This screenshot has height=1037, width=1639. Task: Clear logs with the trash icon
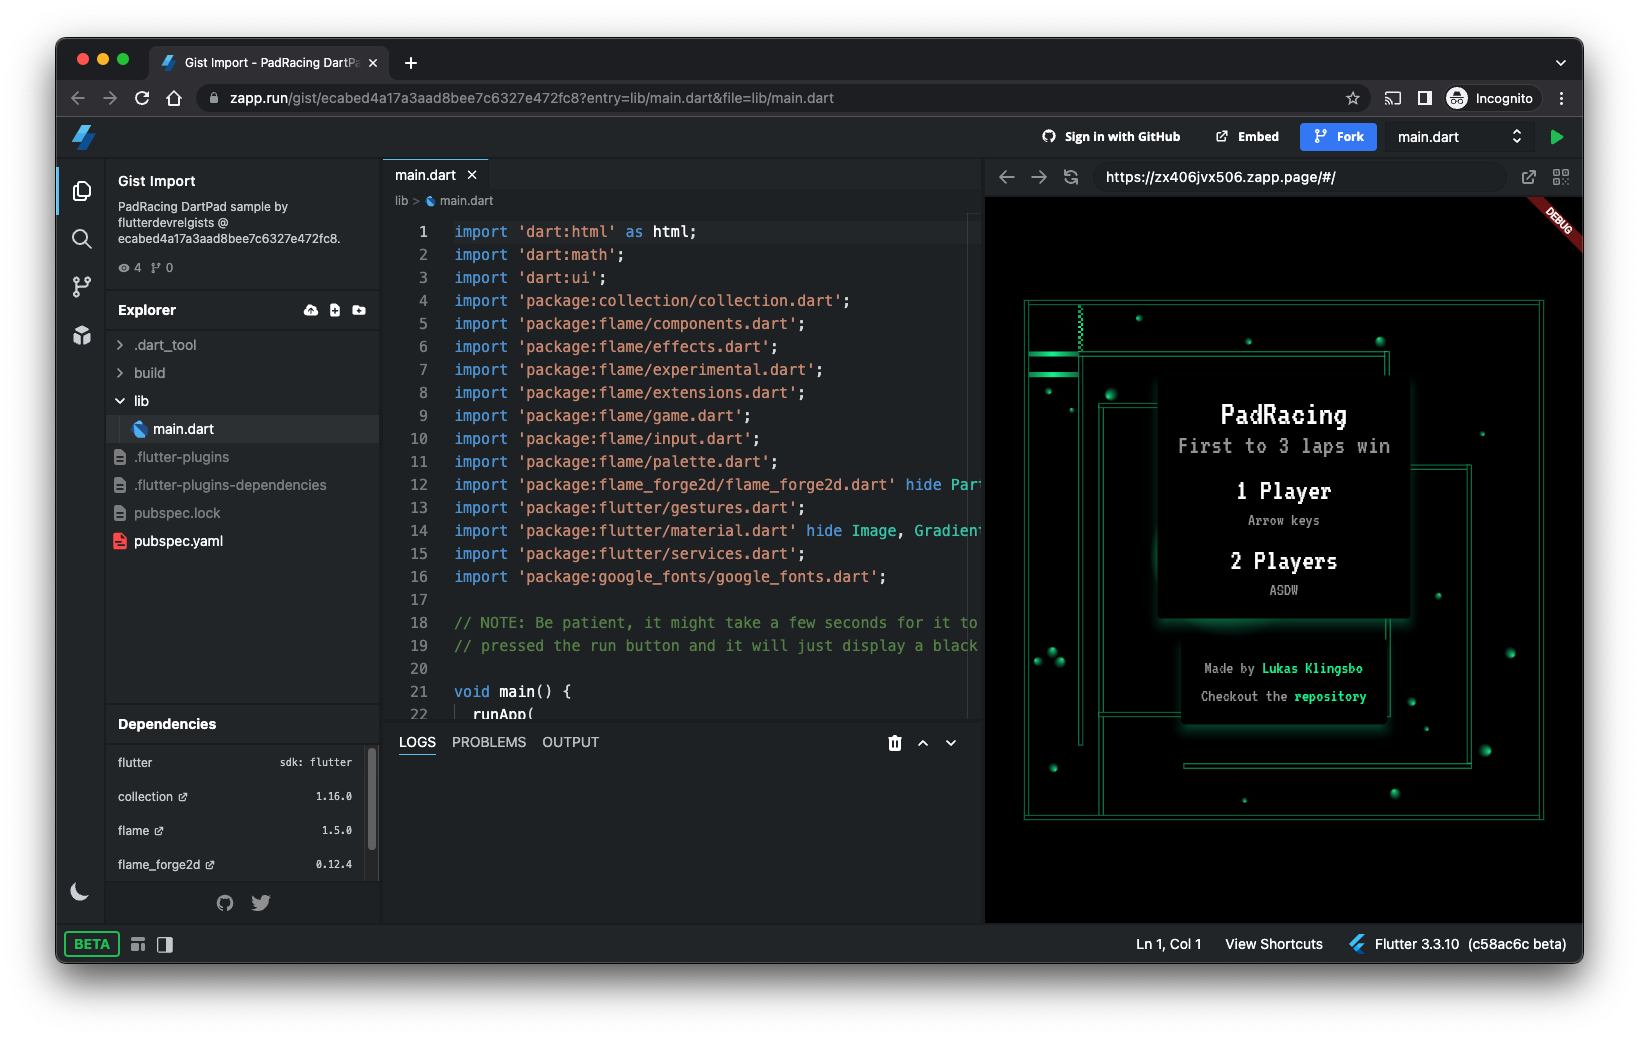895,743
